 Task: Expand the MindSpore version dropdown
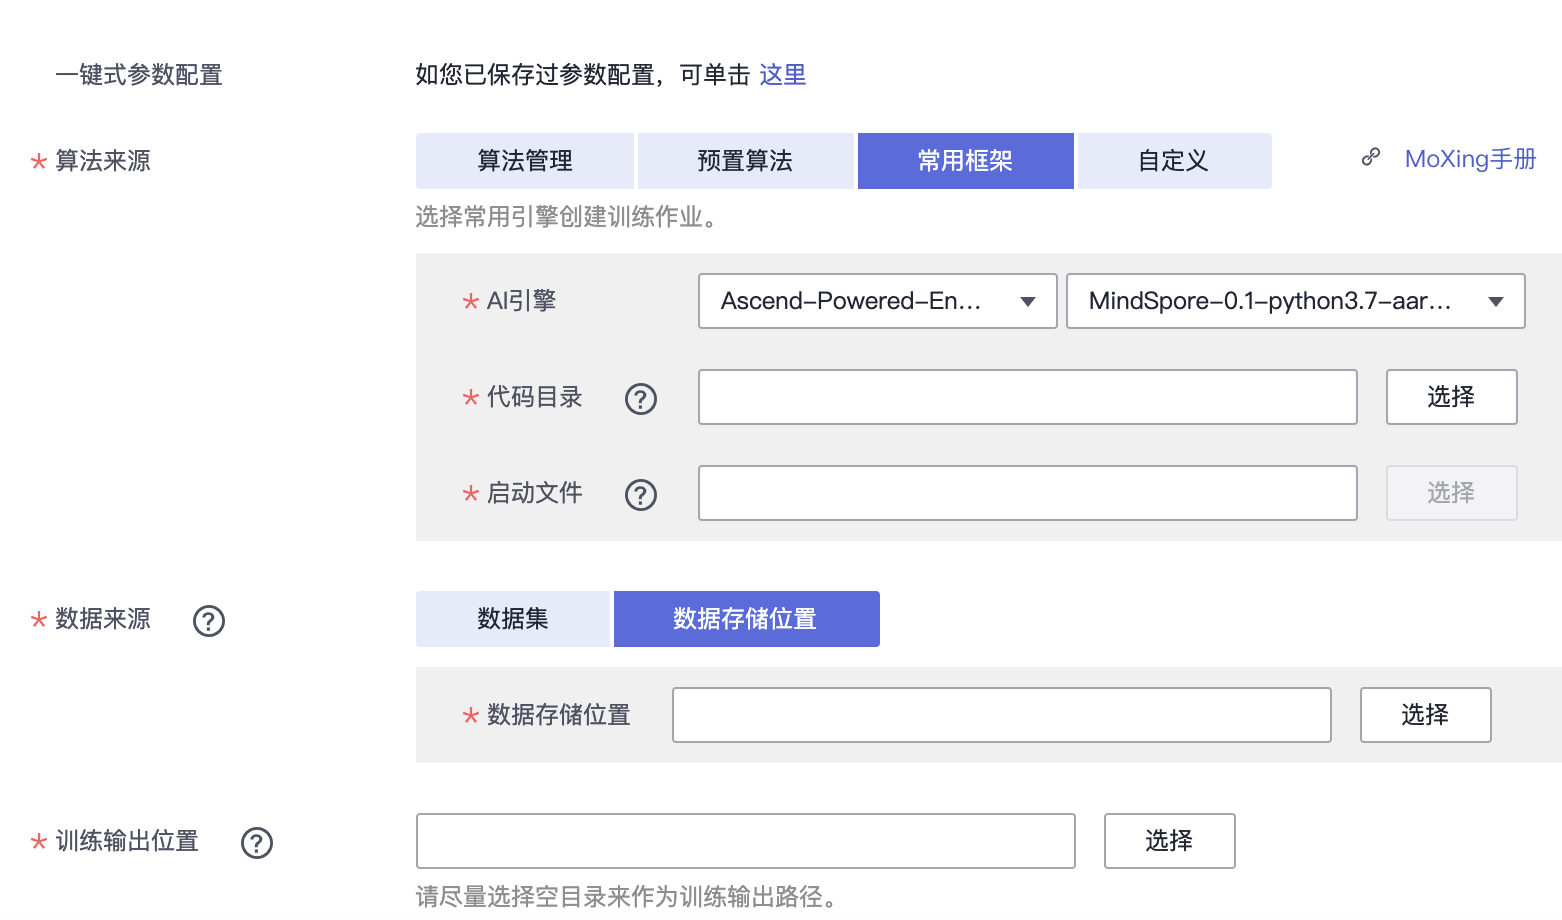point(1295,301)
